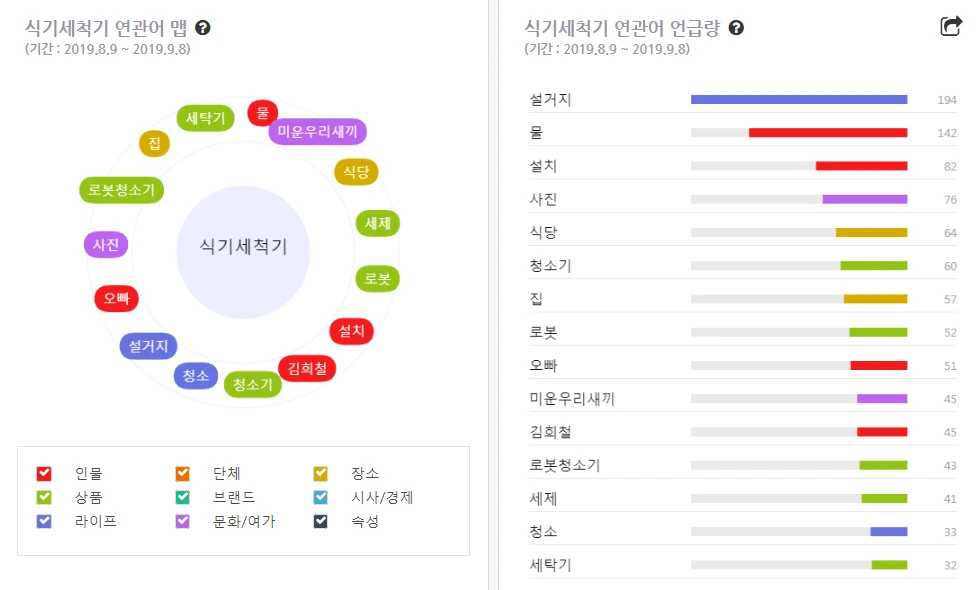
Task: Toggle the 시사/경제 category checkbox
Action: [320, 497]
